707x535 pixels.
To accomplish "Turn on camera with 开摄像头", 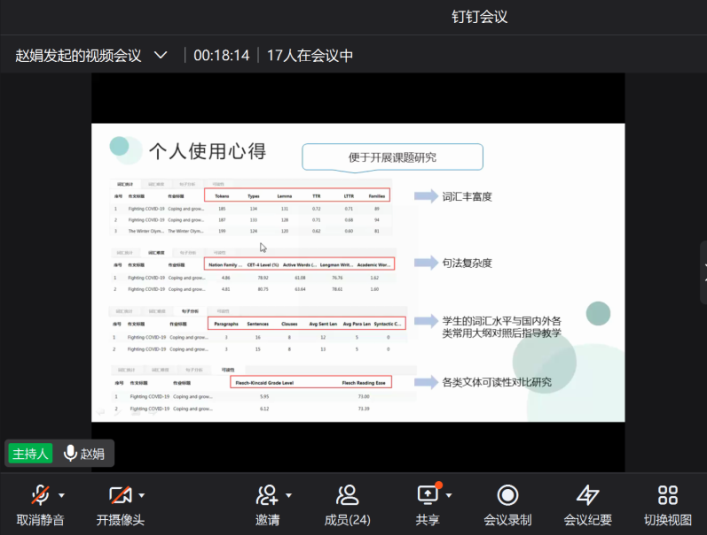I will click(119, 496).
